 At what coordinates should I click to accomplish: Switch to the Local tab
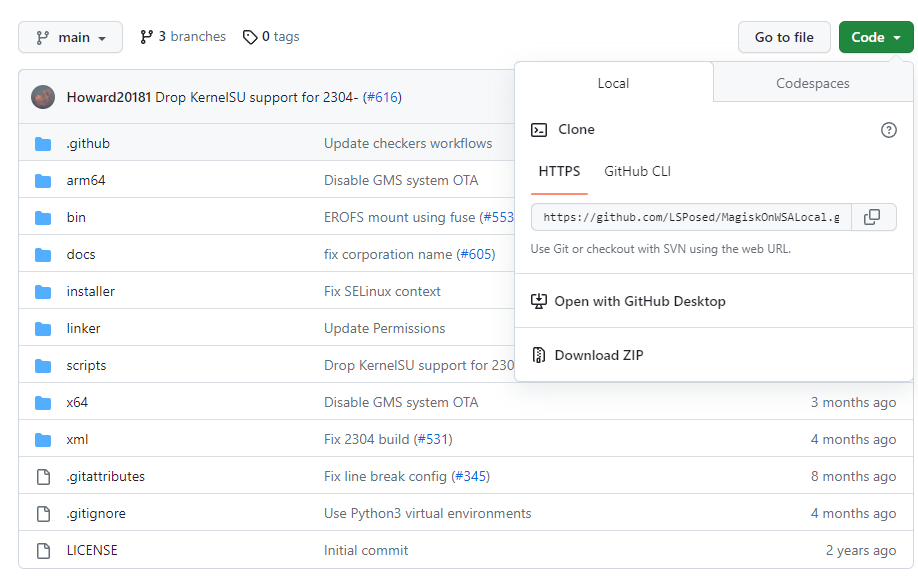614,83
